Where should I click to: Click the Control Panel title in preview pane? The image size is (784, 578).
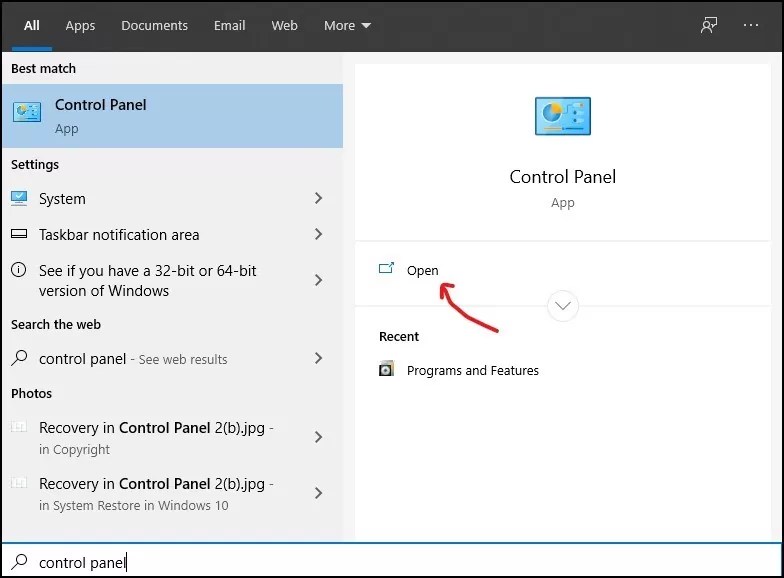pyautogui.click(x=562, y=176)
